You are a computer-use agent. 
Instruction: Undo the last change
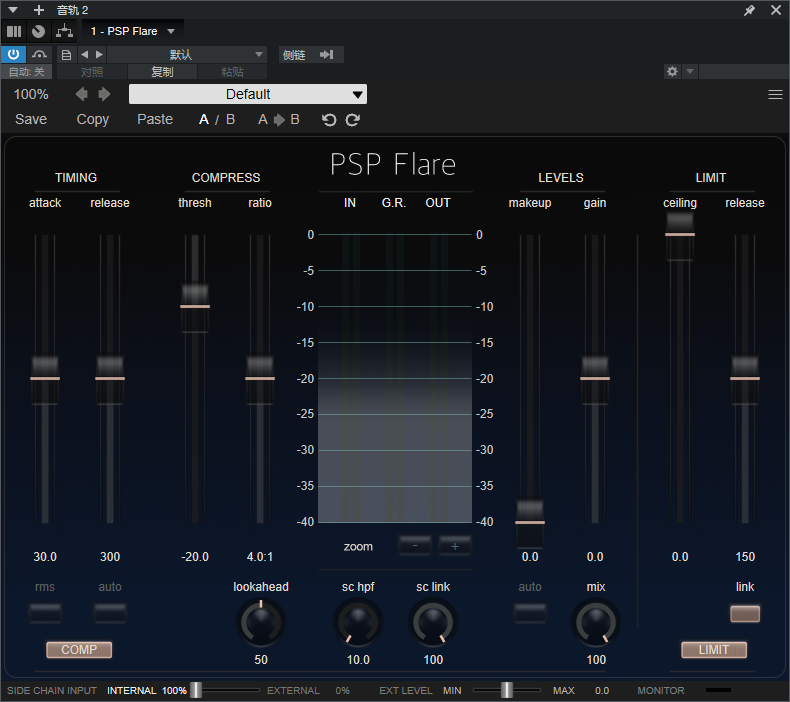click(x=329, y=119)
